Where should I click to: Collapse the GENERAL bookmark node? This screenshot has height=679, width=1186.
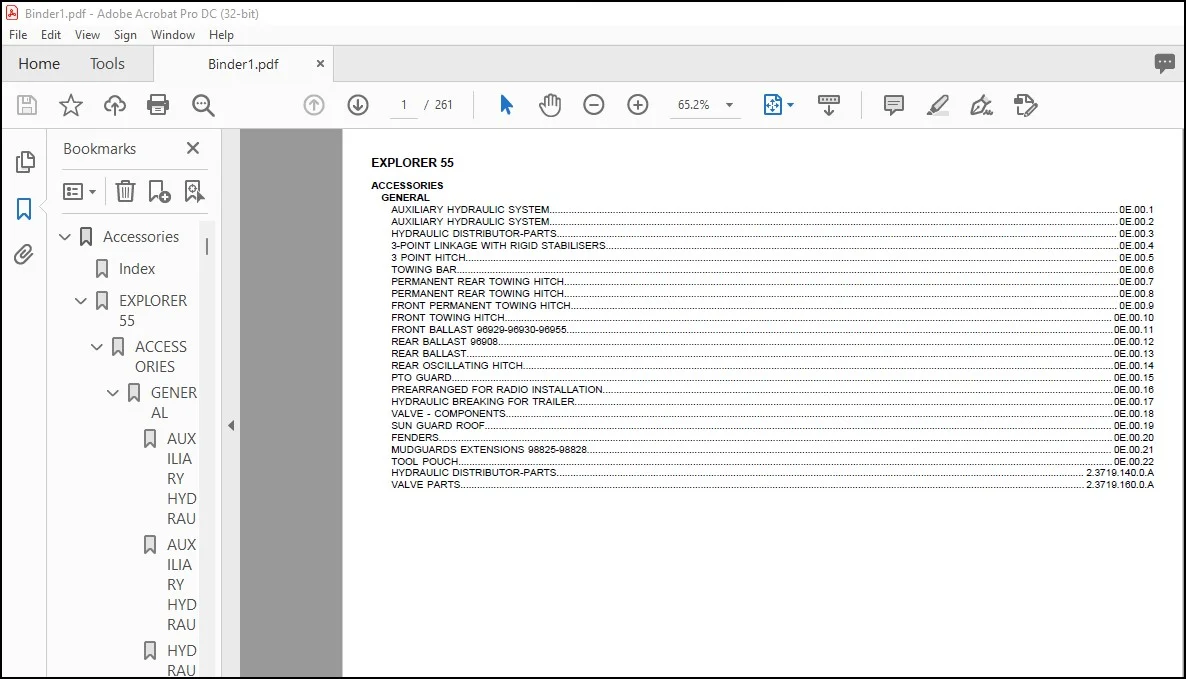[x=113, y=393]
